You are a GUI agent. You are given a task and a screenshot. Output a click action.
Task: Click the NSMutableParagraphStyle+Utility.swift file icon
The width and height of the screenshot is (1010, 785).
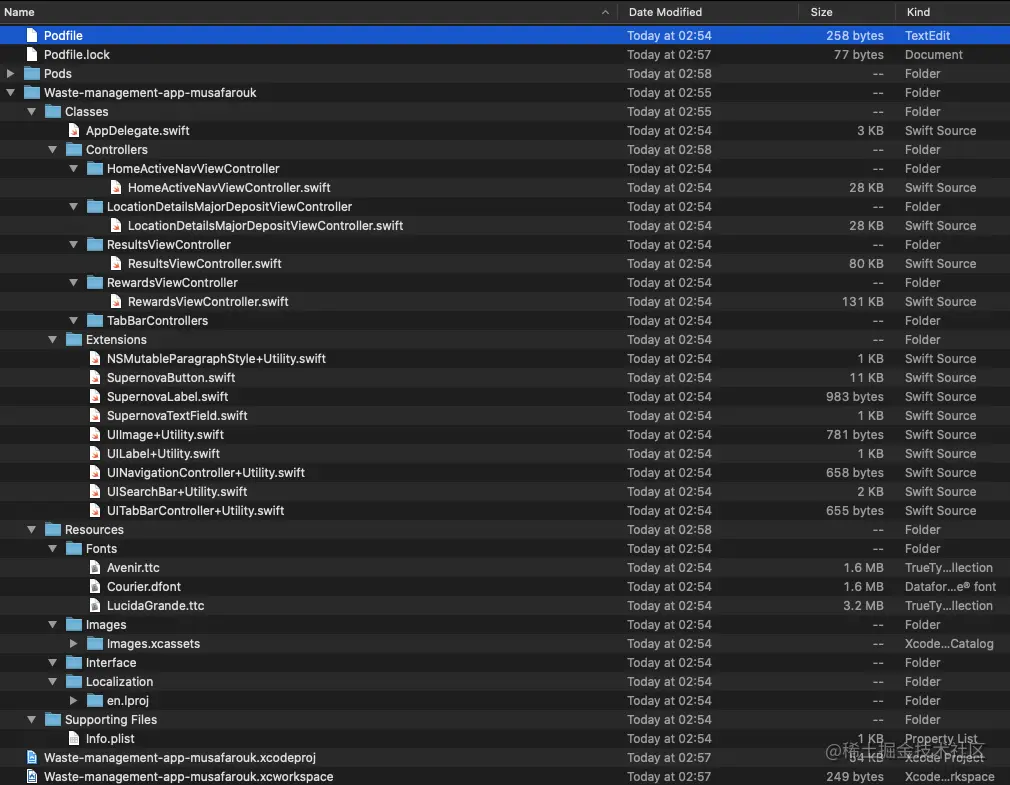95,359
